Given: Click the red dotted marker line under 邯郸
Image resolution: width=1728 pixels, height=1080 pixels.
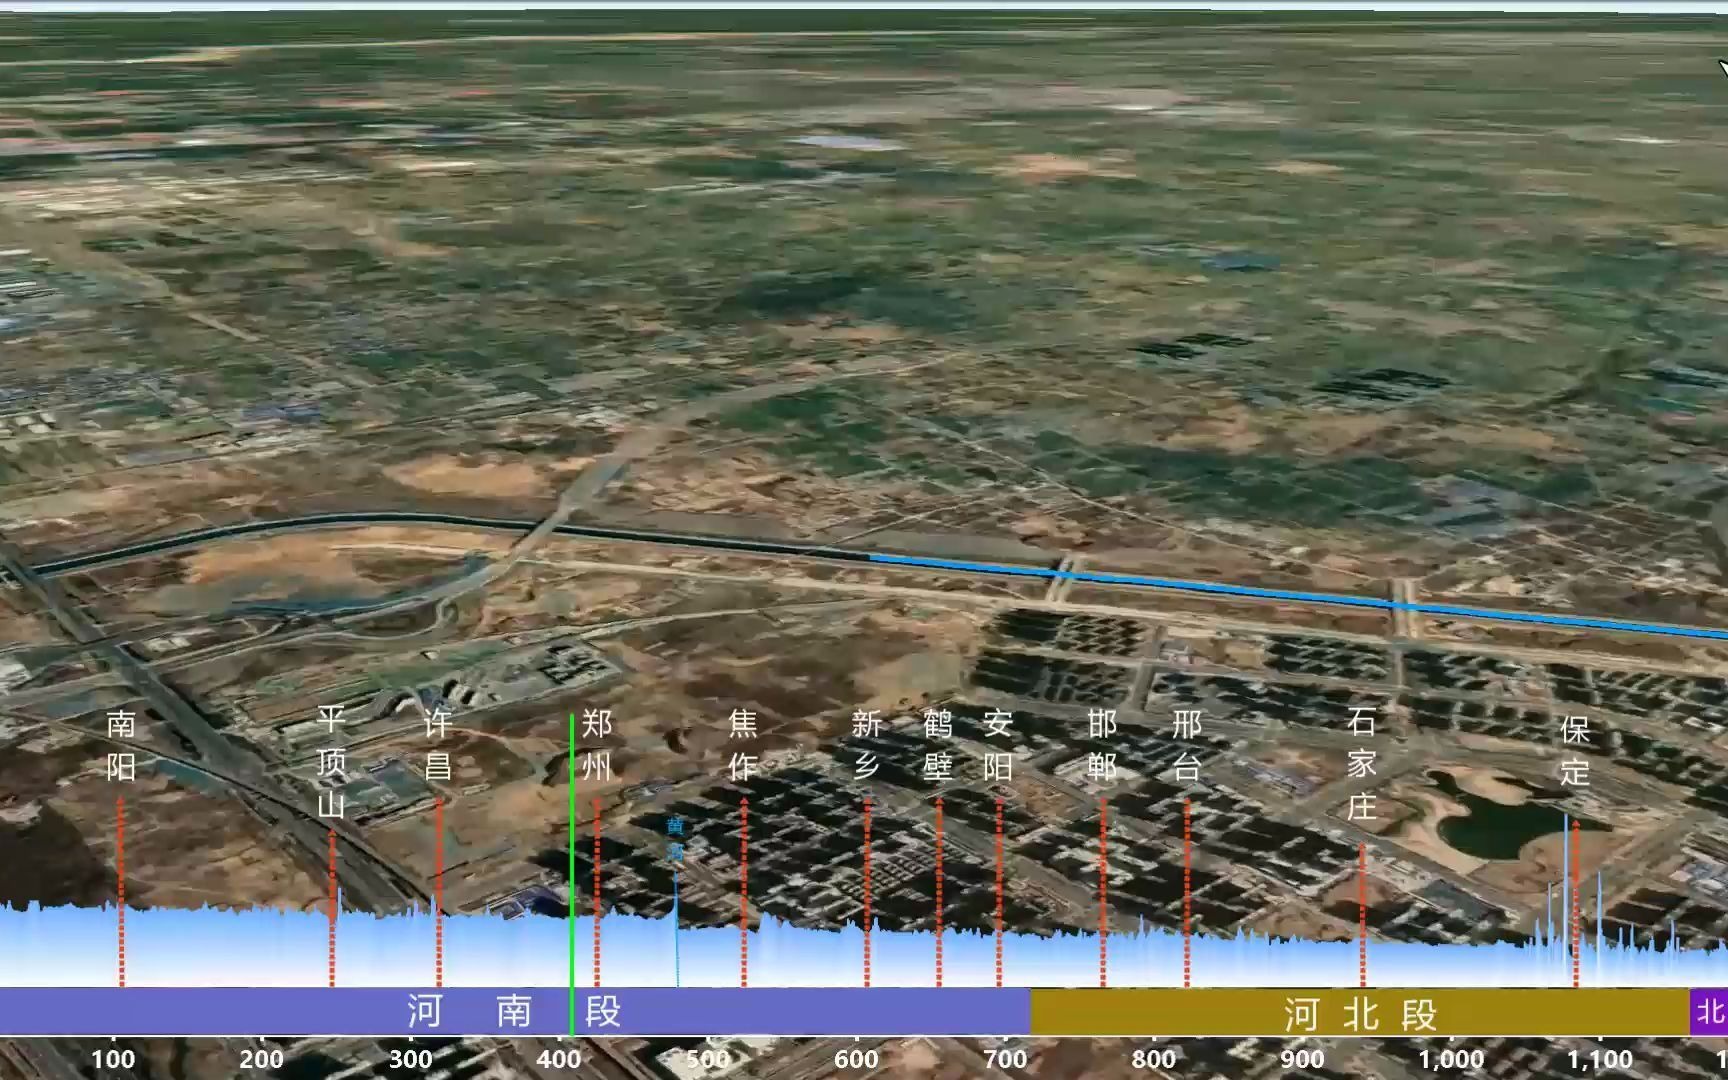Looking at the screenshot, I should click(1103, 892).
